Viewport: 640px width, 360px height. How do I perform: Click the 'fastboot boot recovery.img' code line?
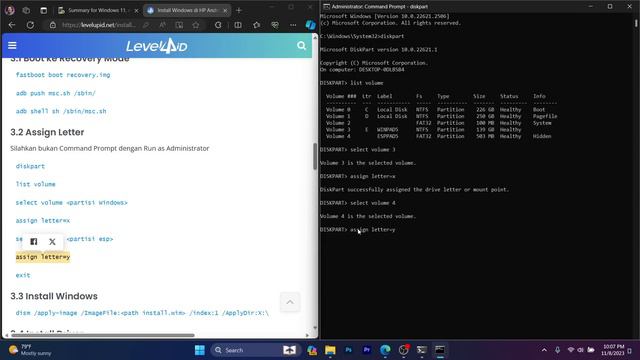pyautogui.click(x=63, y=75)
